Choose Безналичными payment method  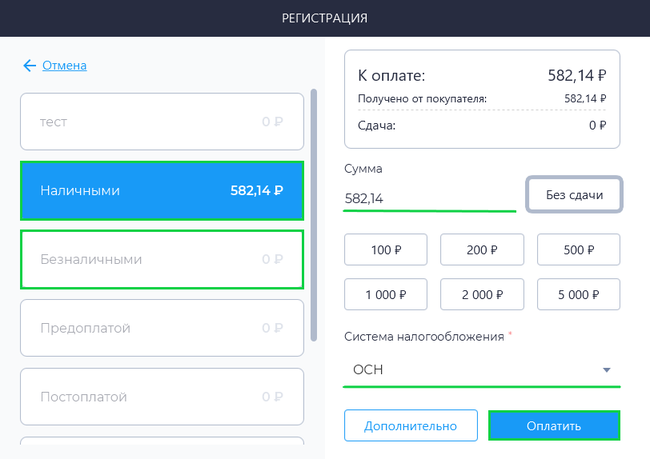[x=162, y=260]
